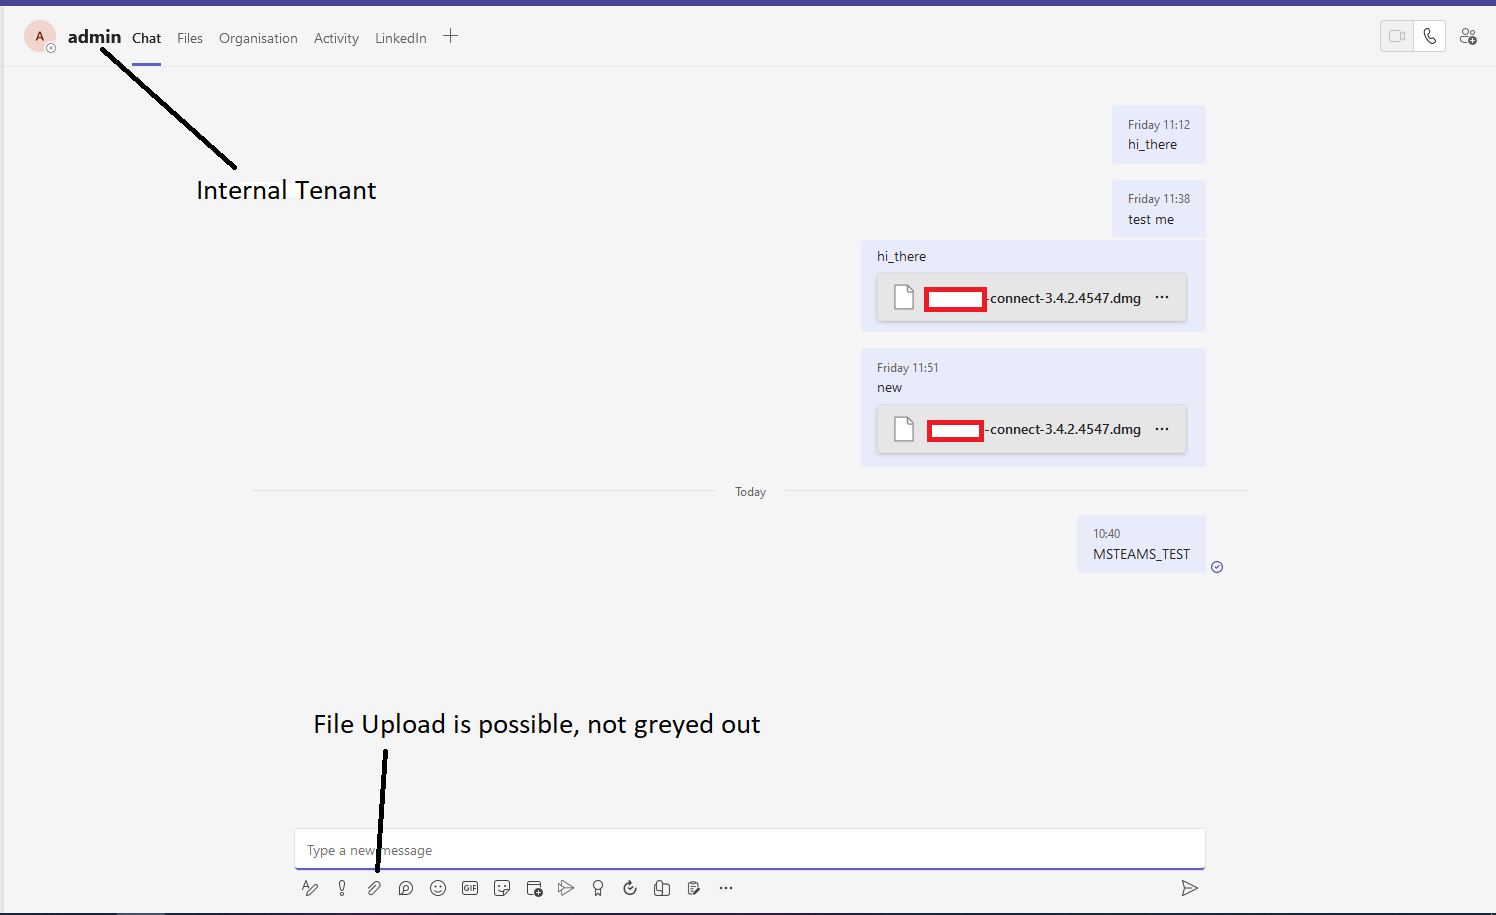Screen dimensions: 1496x915
Task: Attach a file using the paperclip icon
Action: coord(374,888)
